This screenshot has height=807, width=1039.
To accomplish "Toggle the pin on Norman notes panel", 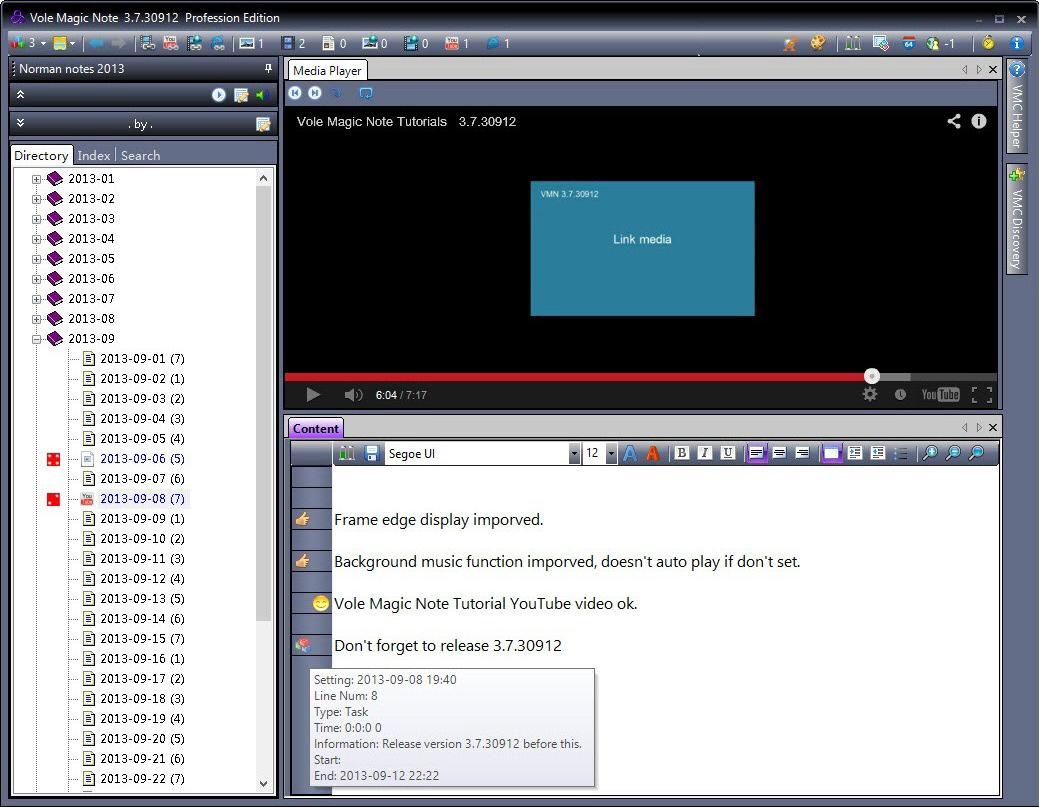I will [268, 68].
